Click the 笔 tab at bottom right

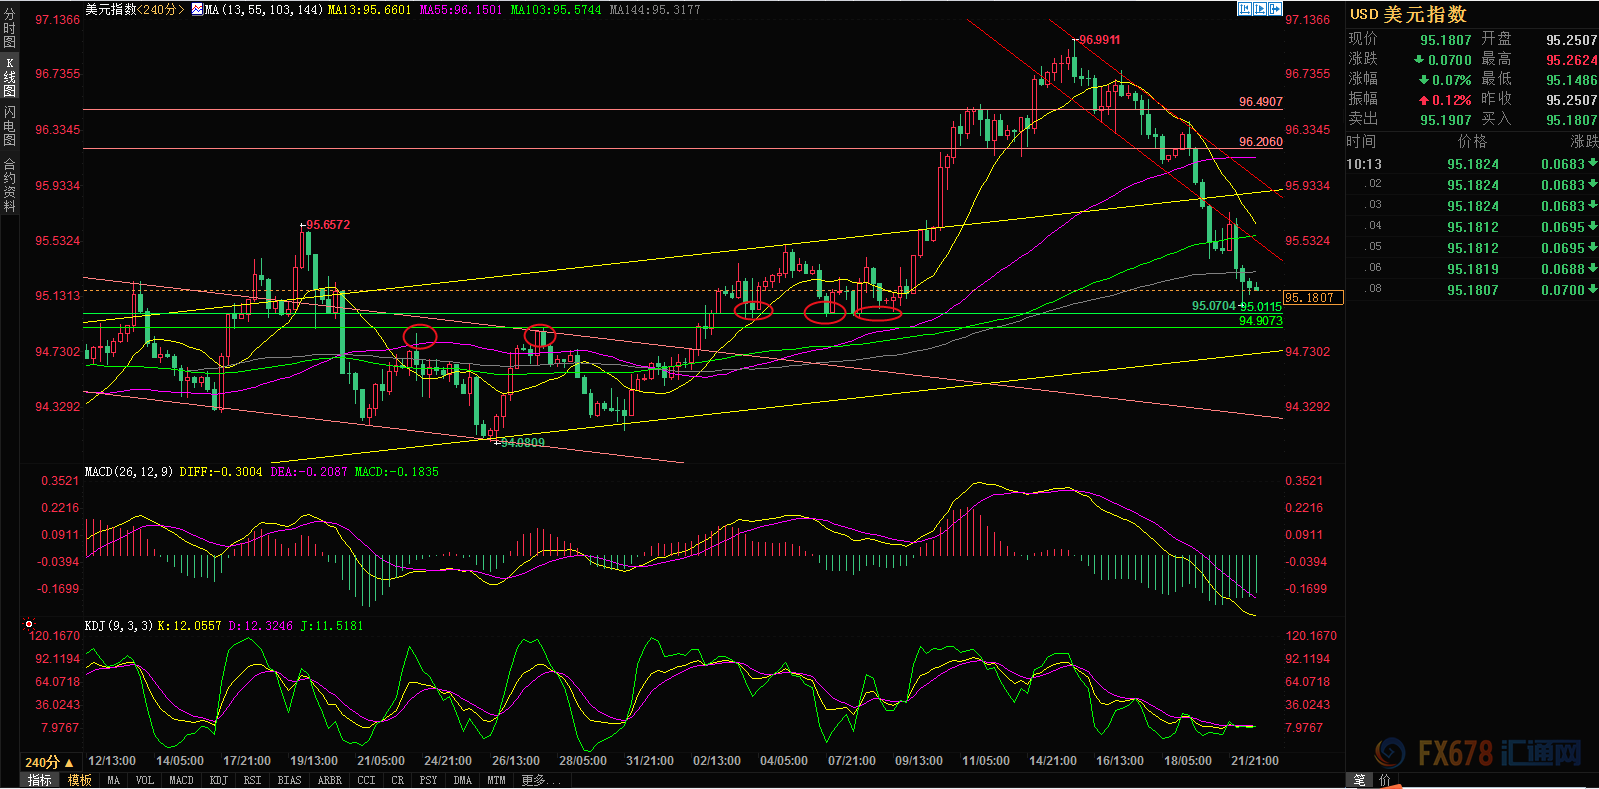pos(1359,780)
